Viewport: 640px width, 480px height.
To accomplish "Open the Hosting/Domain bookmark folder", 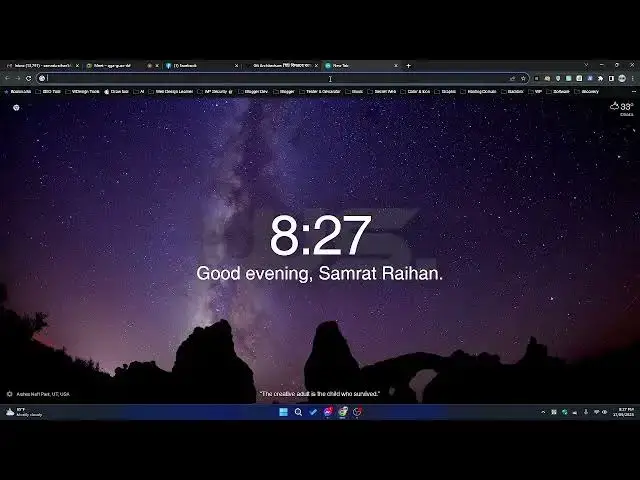I will pos(478,91).
